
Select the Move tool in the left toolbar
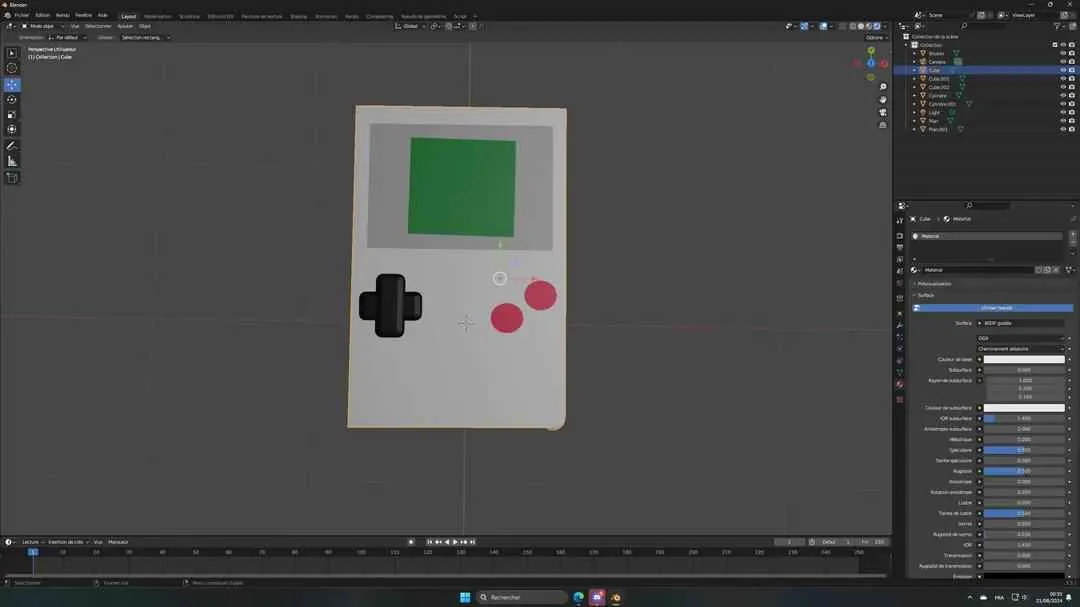(x=12, y=84)
